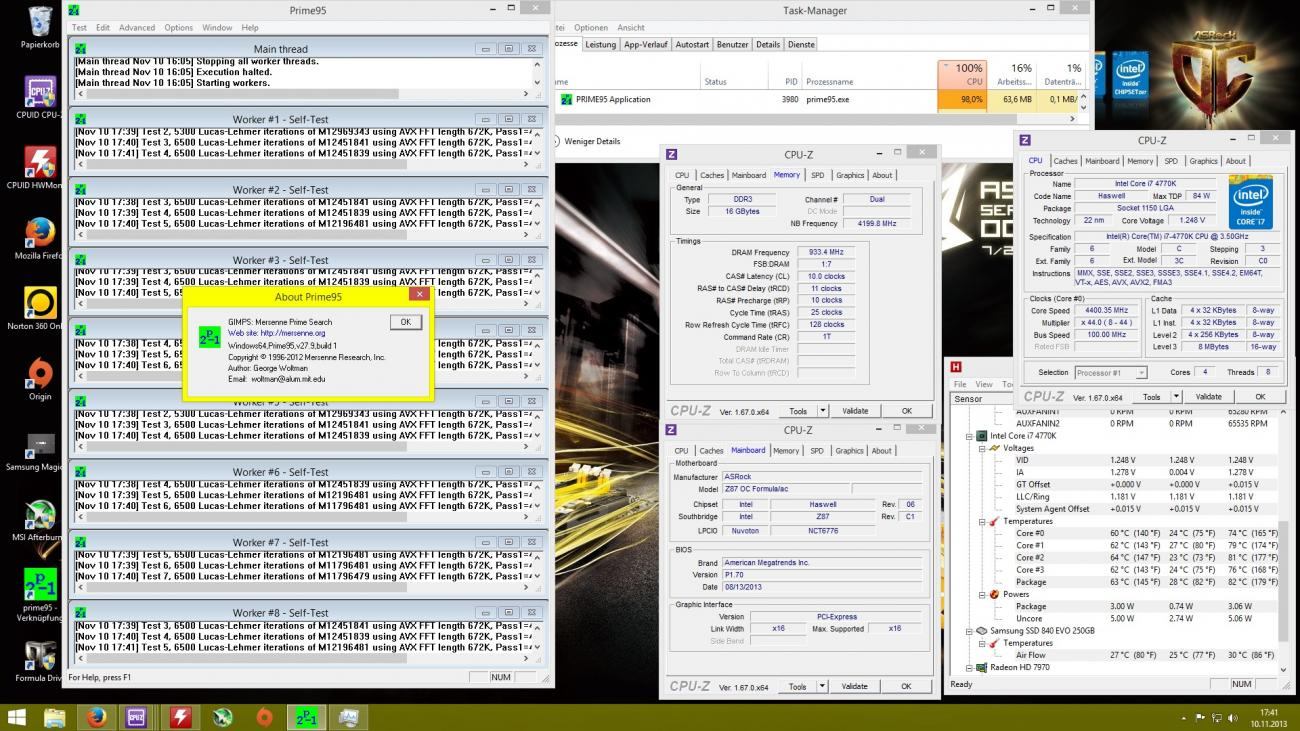Expand the Radeon HD 7970 node

(969, 667)
